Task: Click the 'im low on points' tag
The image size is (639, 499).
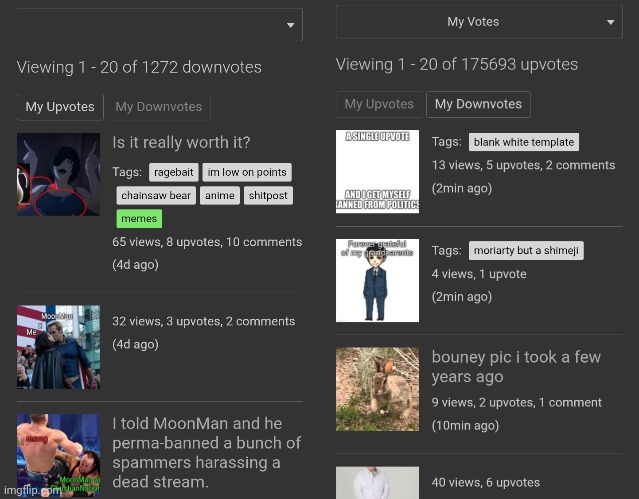Action: click(247, 172)
